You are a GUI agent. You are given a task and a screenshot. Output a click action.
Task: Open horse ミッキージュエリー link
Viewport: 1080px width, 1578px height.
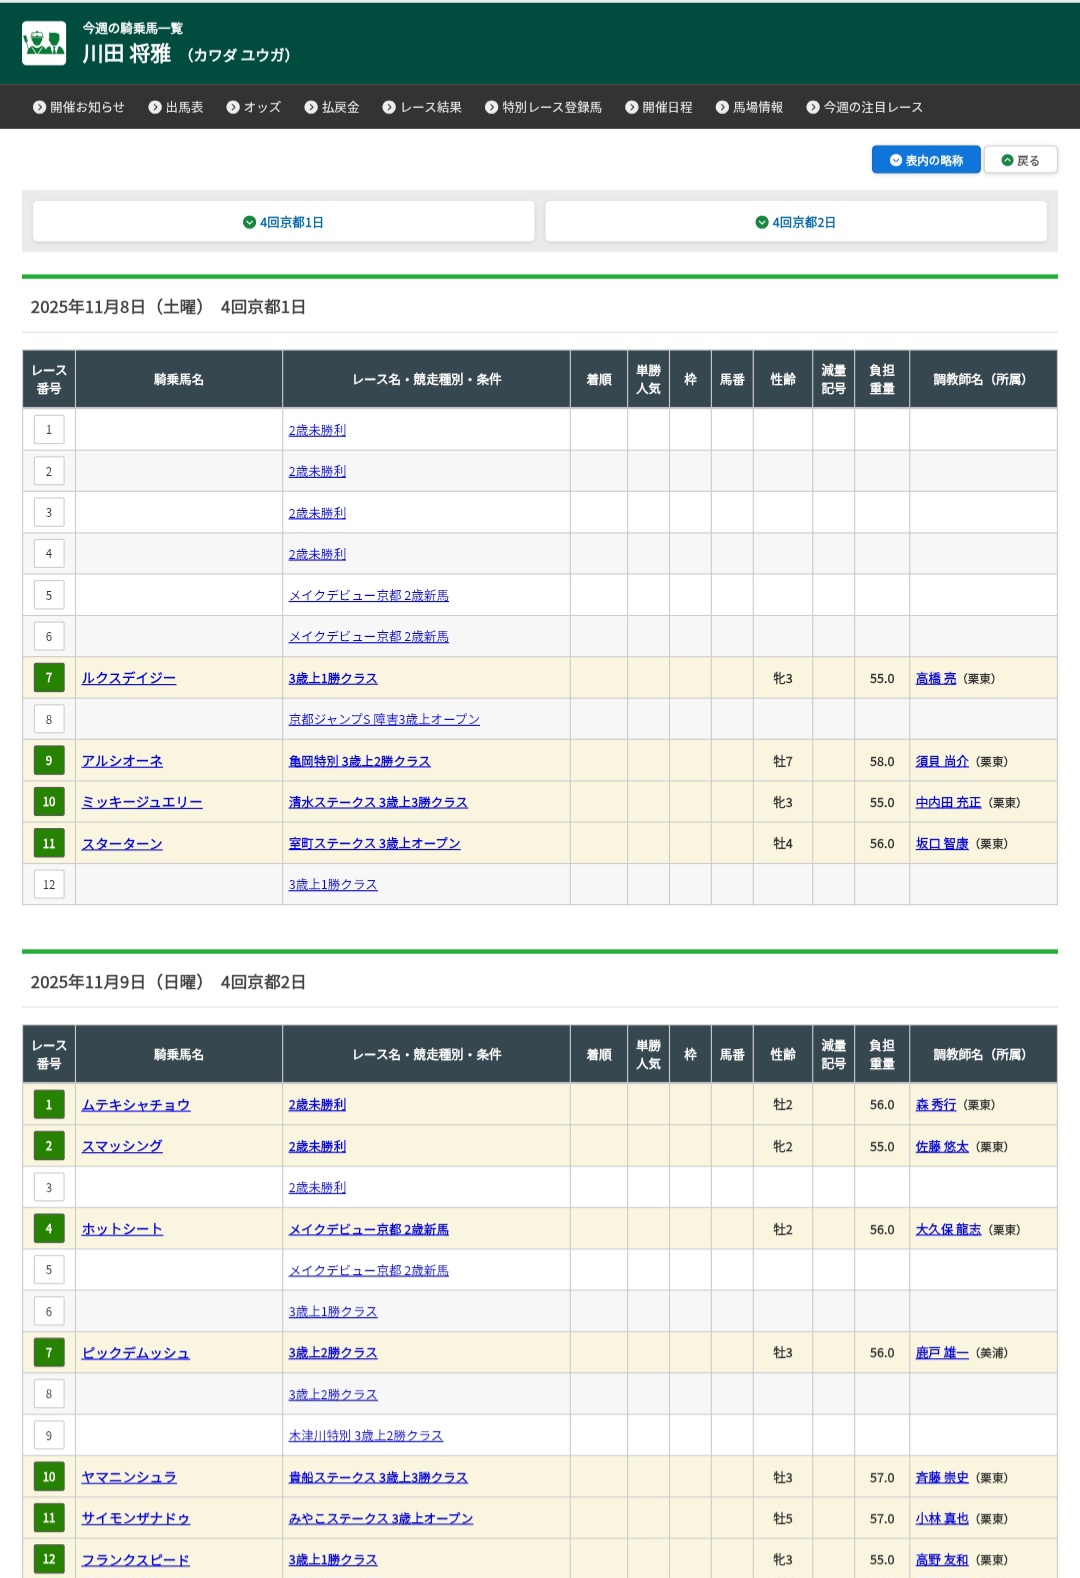(x=142, y=802)
